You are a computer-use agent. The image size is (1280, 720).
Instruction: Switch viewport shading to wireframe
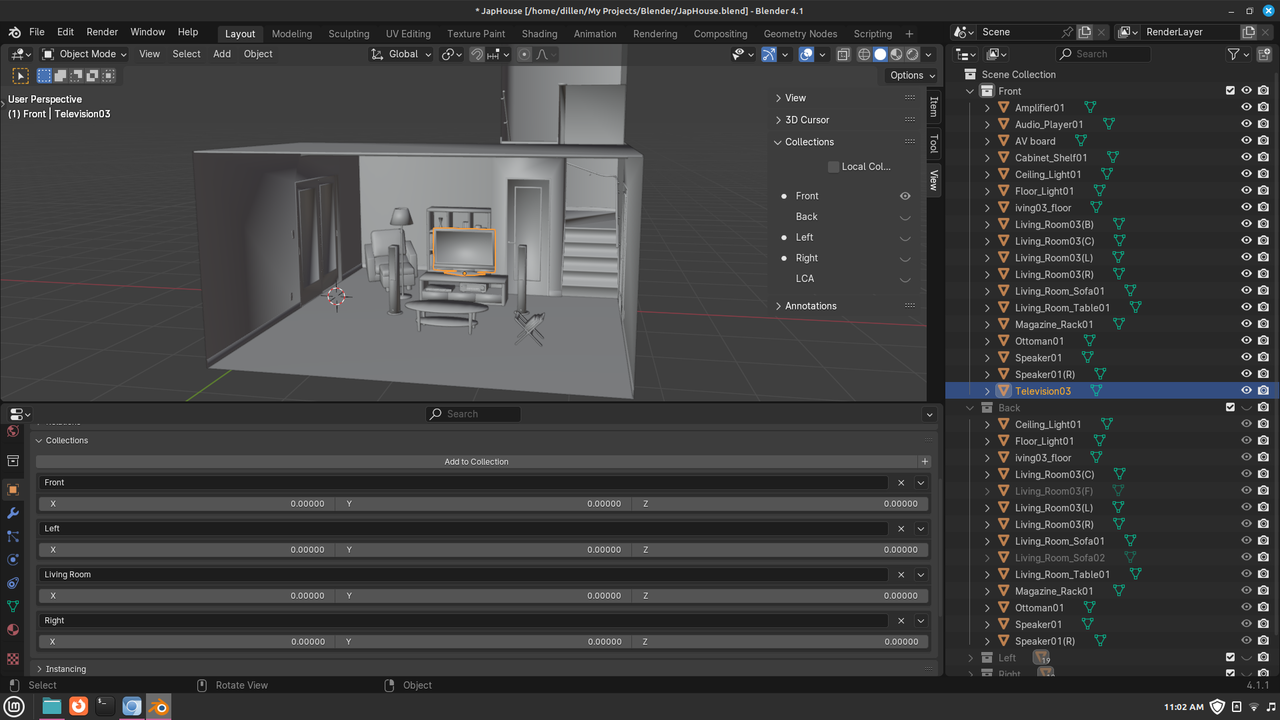[864, 54]
